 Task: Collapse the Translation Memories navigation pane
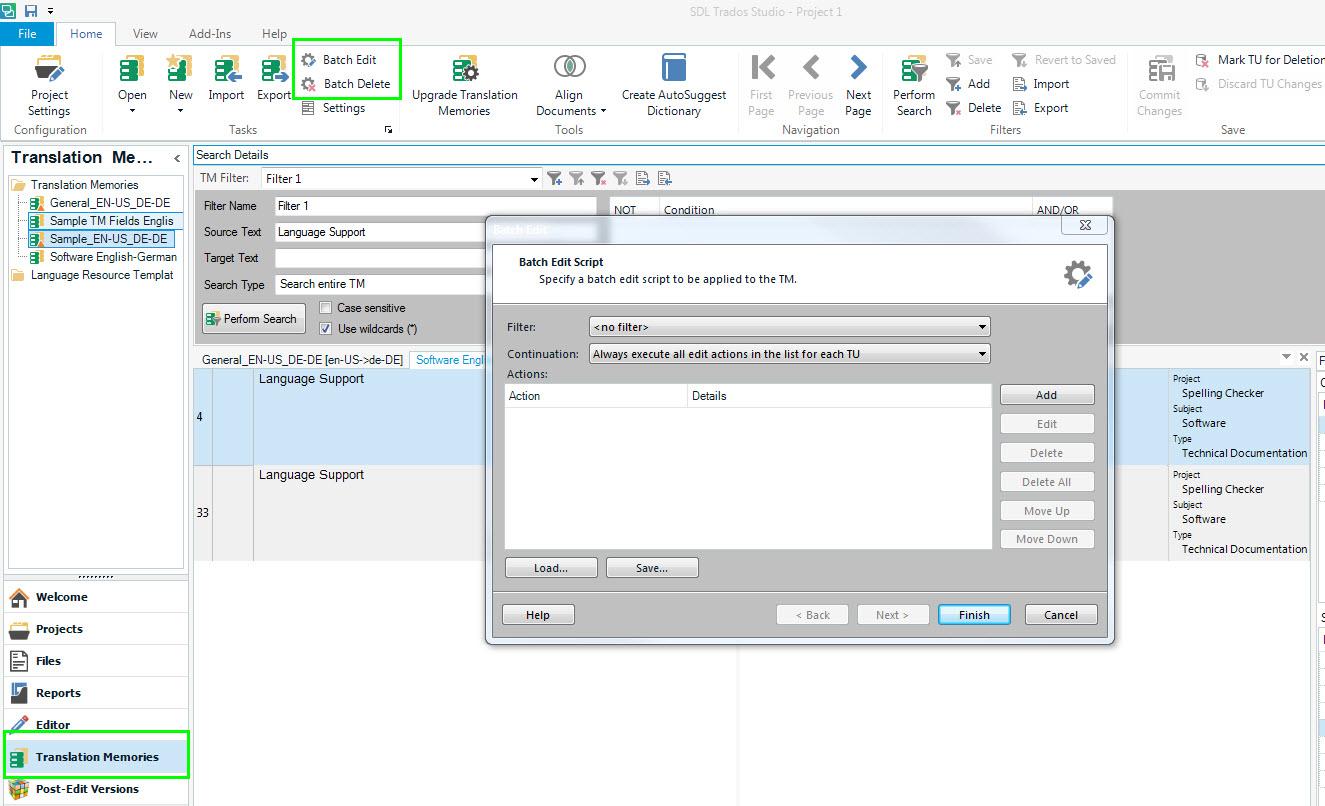point(177,158)
